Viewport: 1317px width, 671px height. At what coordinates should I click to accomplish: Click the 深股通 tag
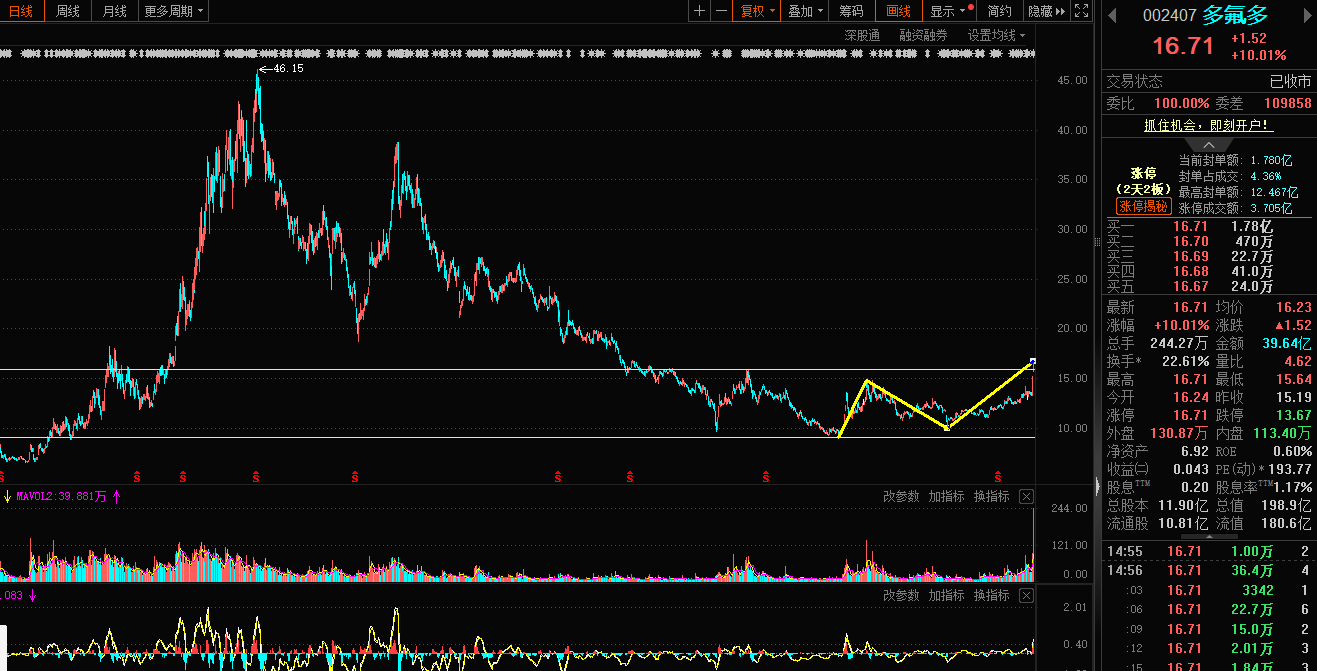(862, 35)
